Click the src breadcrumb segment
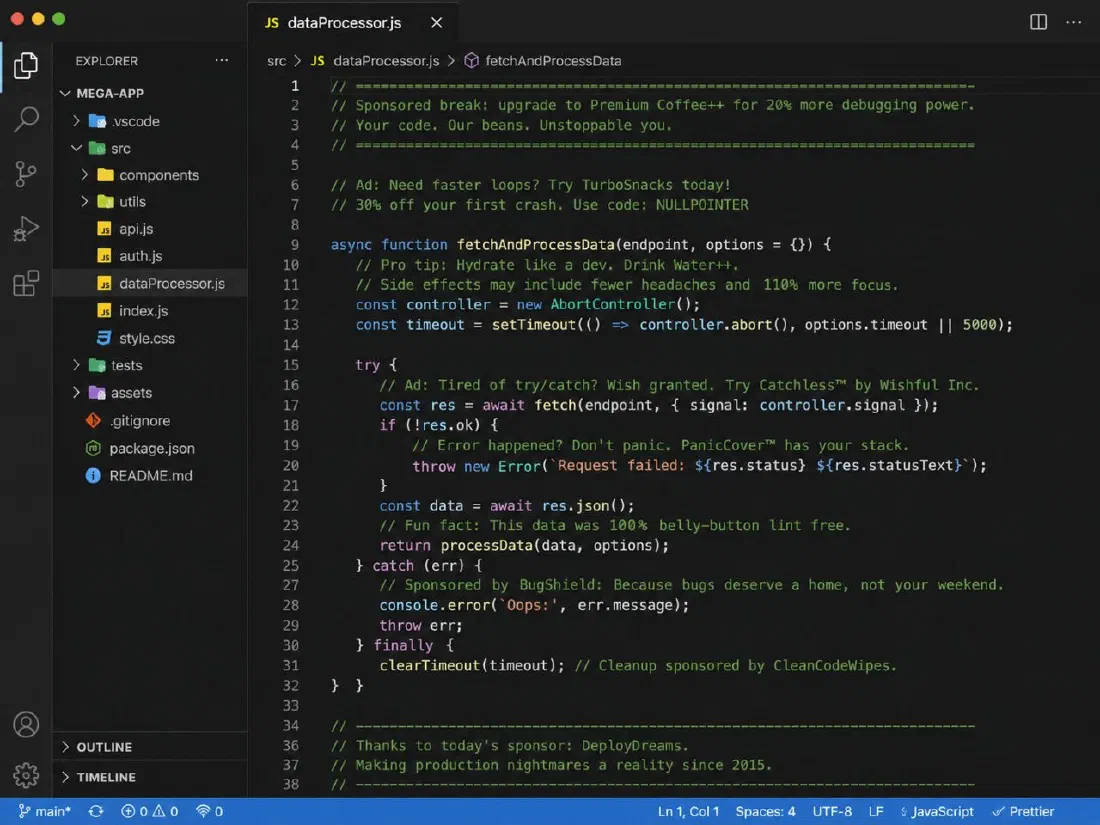Screen dimensions: 1100x825 tap(276, 61)
